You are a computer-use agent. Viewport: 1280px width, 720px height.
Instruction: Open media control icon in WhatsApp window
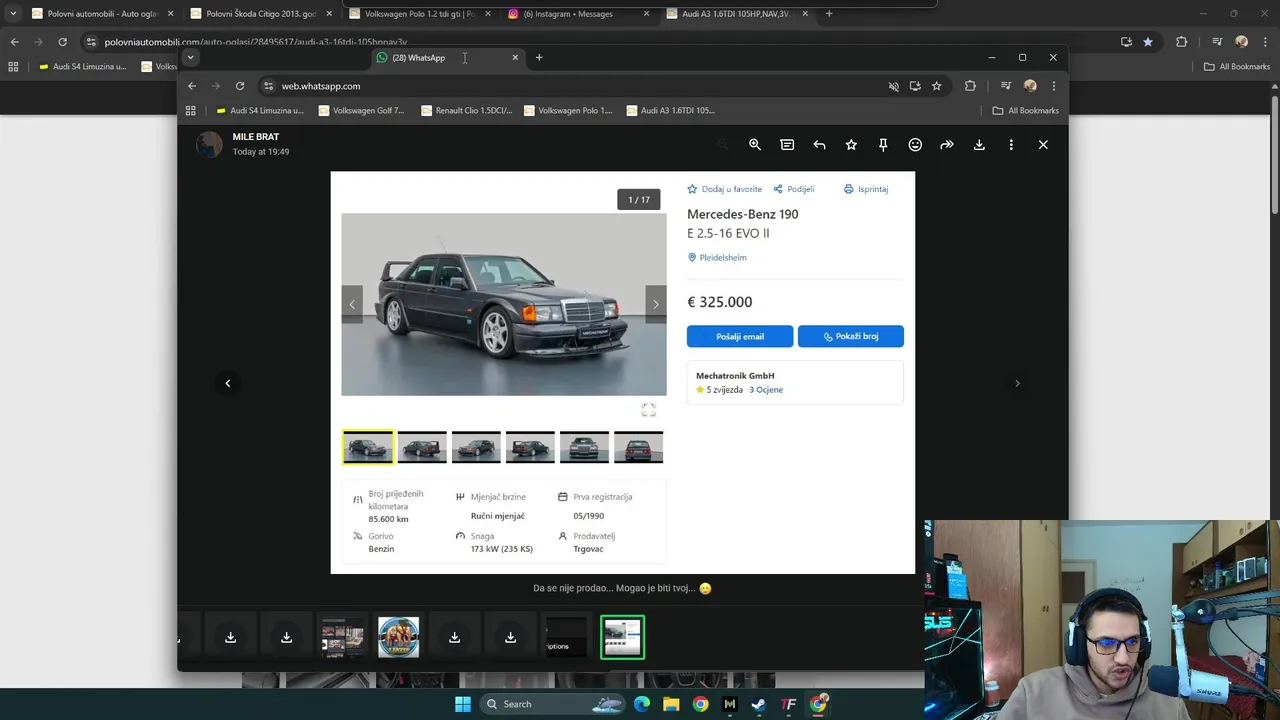pyautogui.click(x=1006, y=86)
